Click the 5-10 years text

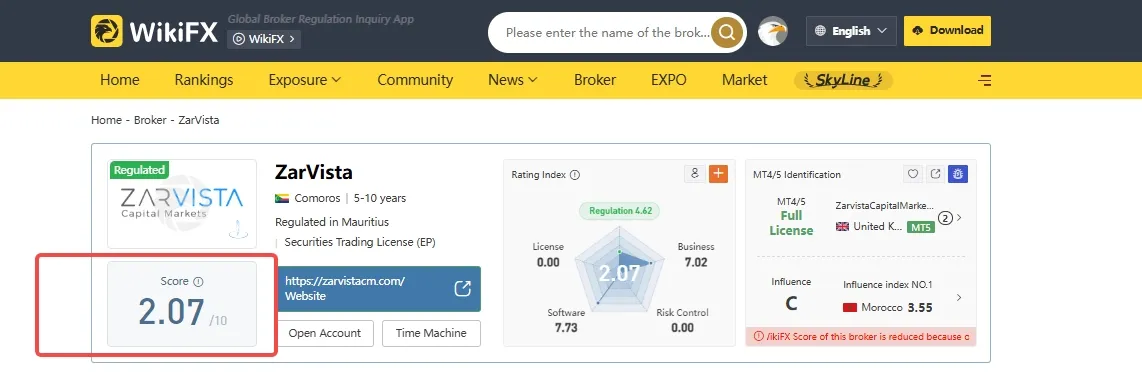pos(380,198)
